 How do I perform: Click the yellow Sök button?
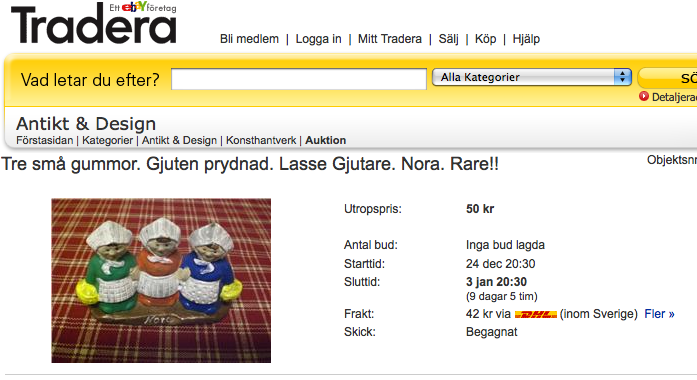668,78
